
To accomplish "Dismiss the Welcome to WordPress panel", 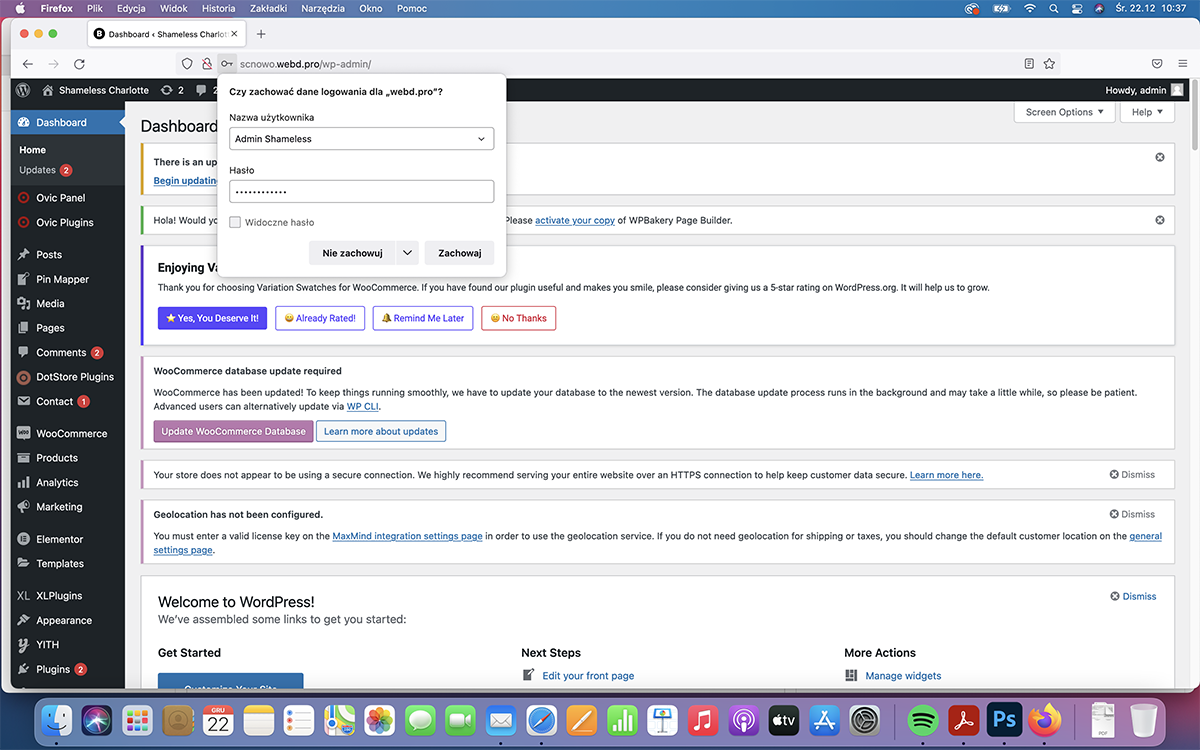I will [x=1133, y=596].
